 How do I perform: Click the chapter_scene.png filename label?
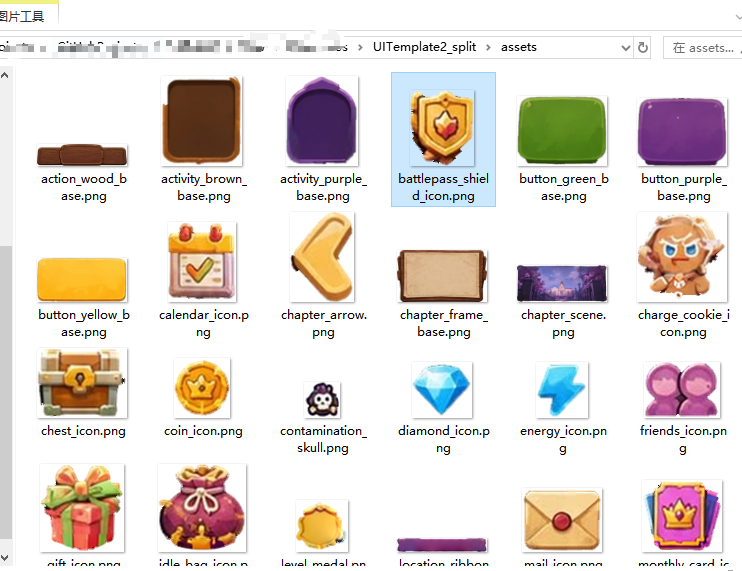pyautogui.click(x=563, y=324)
